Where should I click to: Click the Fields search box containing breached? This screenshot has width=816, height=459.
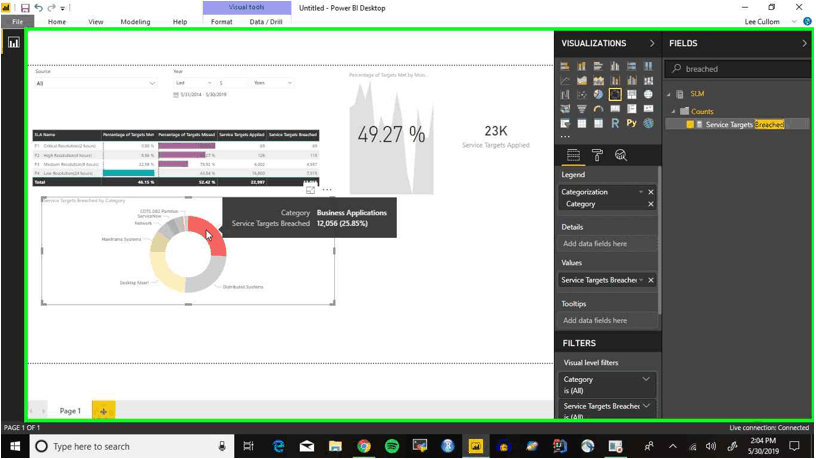coord(737,69)
